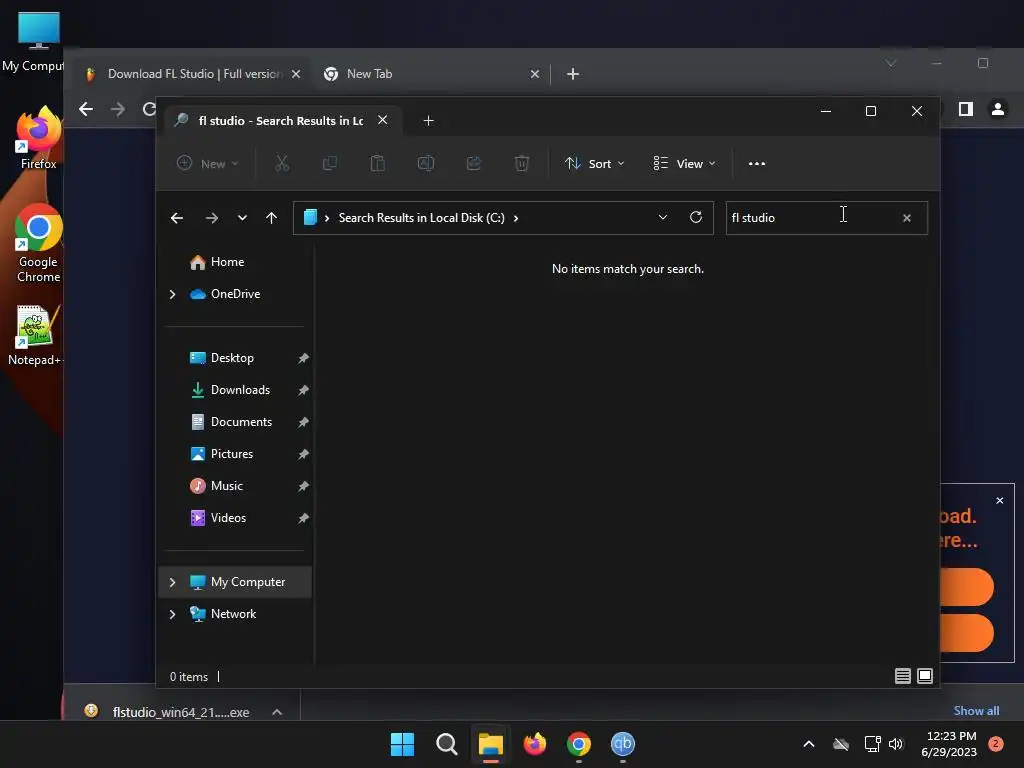Switch to large thumbnails view in status bar

pos(925,676)
